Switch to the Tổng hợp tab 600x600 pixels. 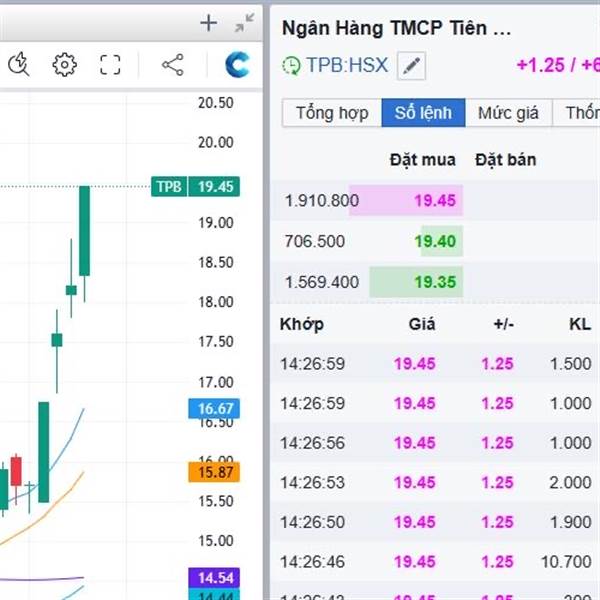tap(332, 113)
